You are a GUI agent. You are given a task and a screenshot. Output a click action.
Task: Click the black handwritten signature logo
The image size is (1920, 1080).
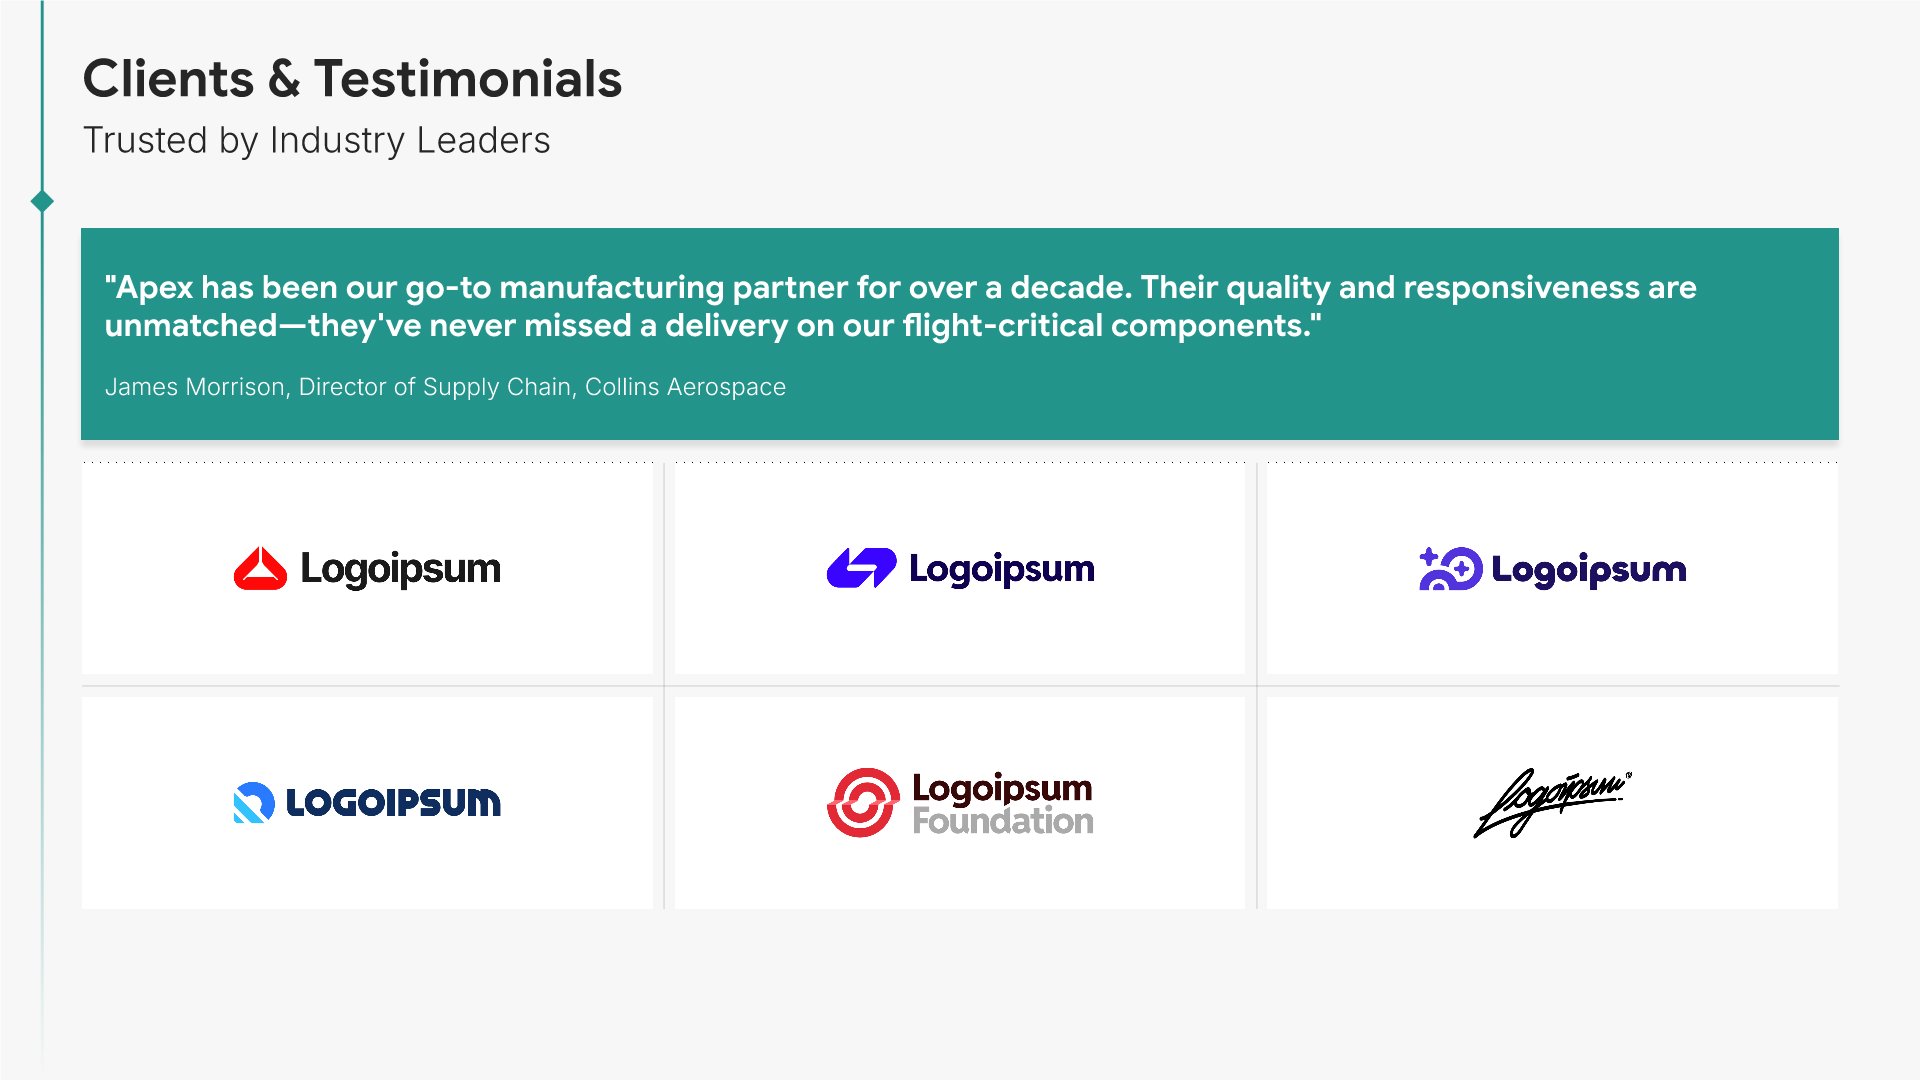click(1551, 802)
